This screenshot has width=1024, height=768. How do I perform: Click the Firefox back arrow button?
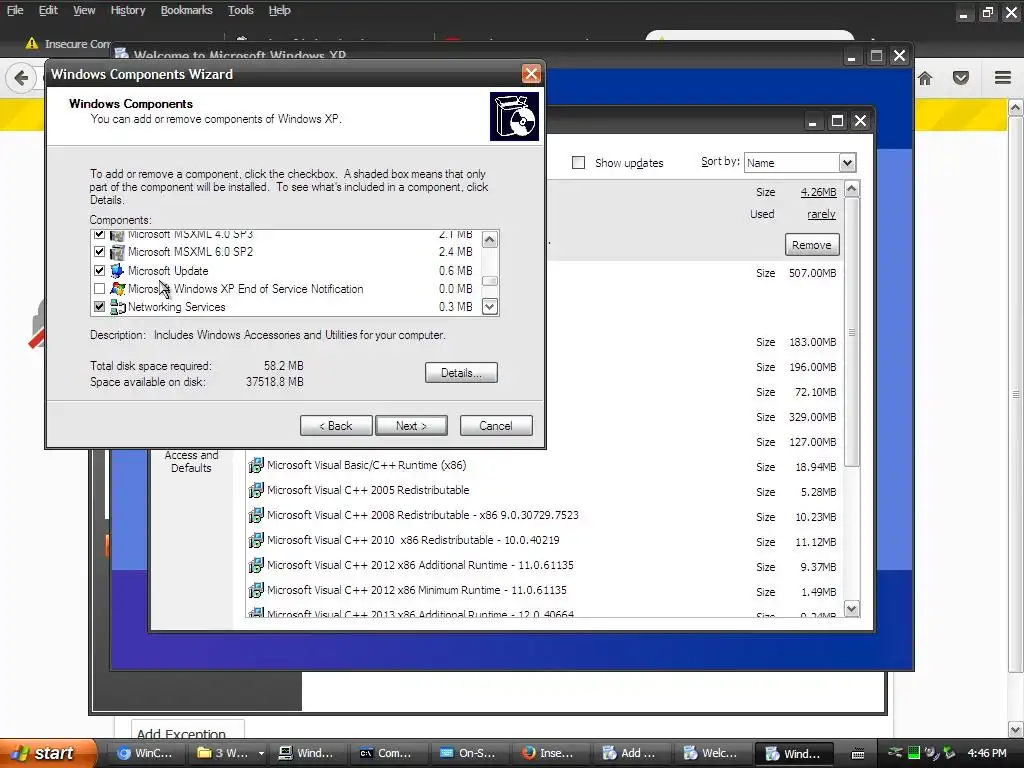click(x=21, y=78)
